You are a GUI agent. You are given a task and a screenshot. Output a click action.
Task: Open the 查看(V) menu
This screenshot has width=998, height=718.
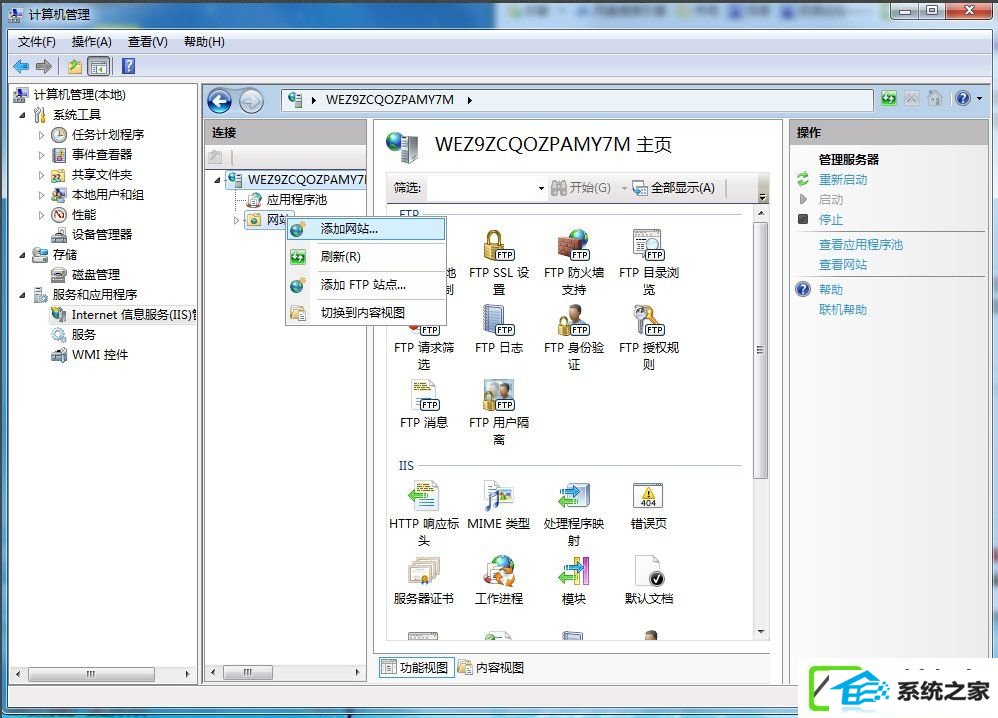[x=148, y=42]
